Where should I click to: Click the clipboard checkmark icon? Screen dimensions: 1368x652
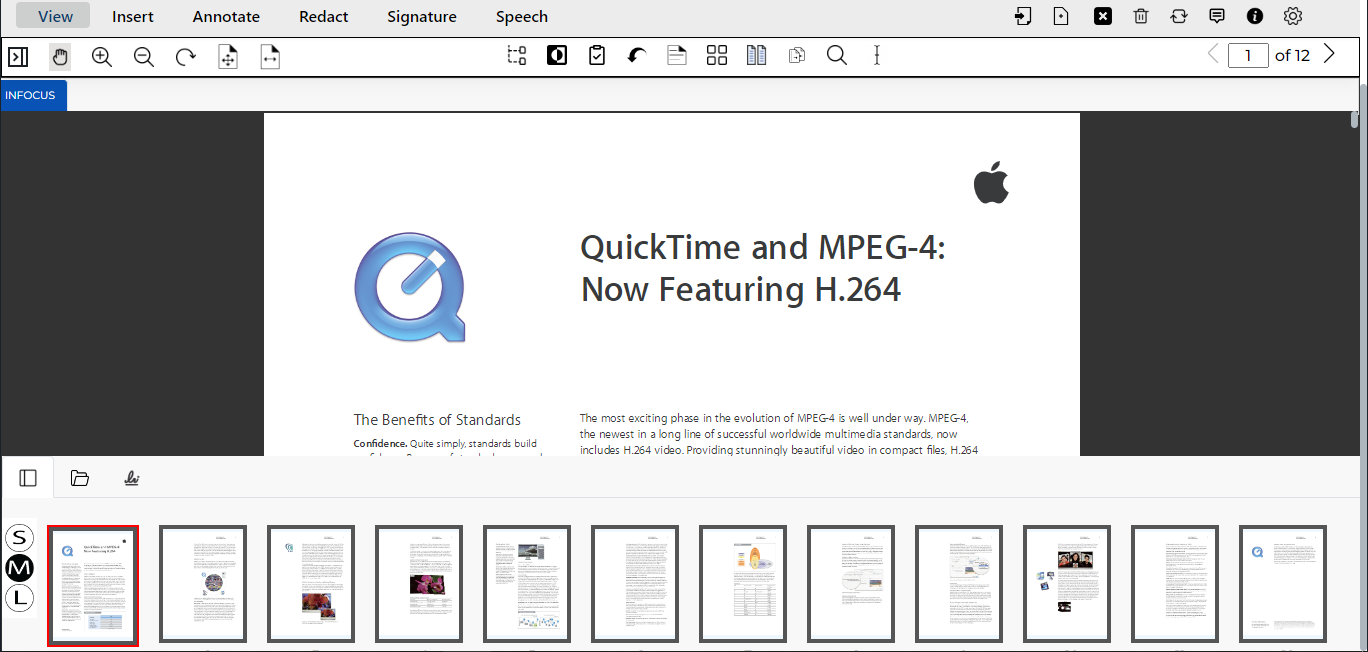tap(597, 56)
